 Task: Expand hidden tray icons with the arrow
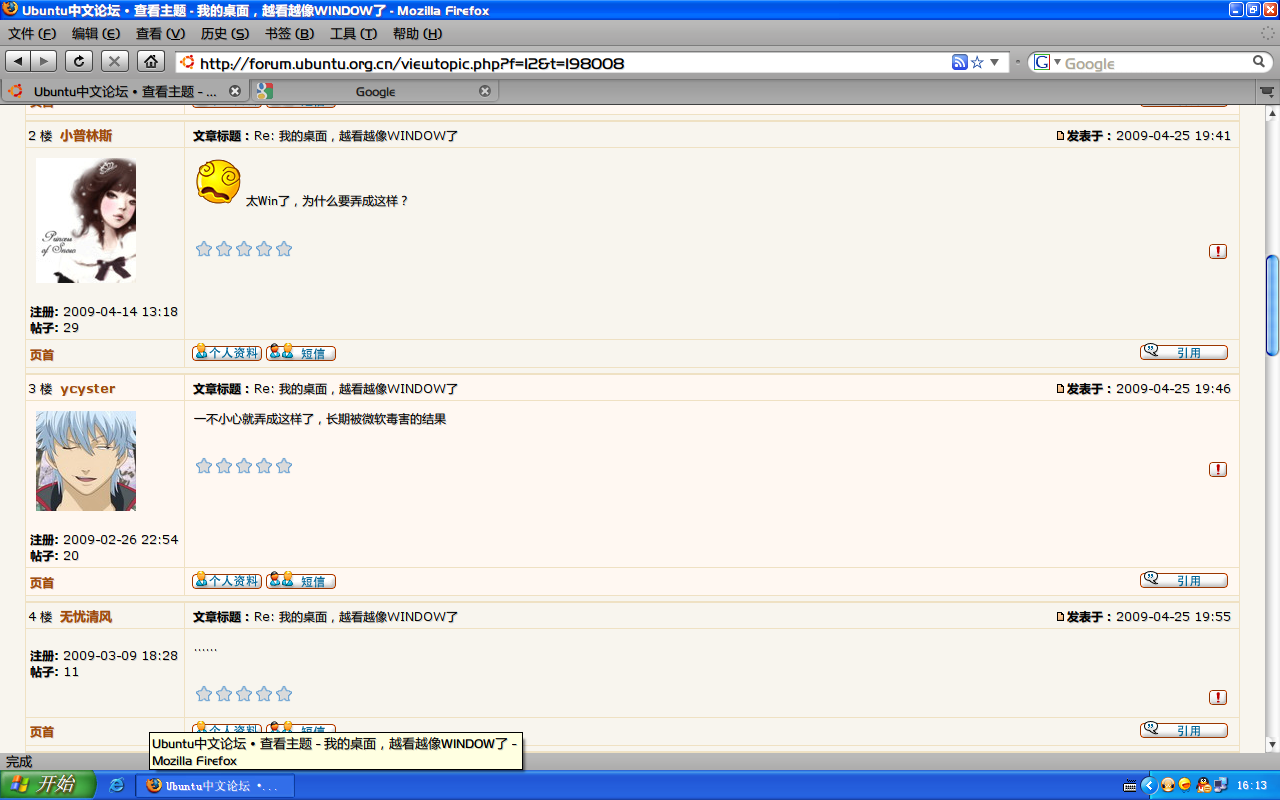[x=1149, y=785]
